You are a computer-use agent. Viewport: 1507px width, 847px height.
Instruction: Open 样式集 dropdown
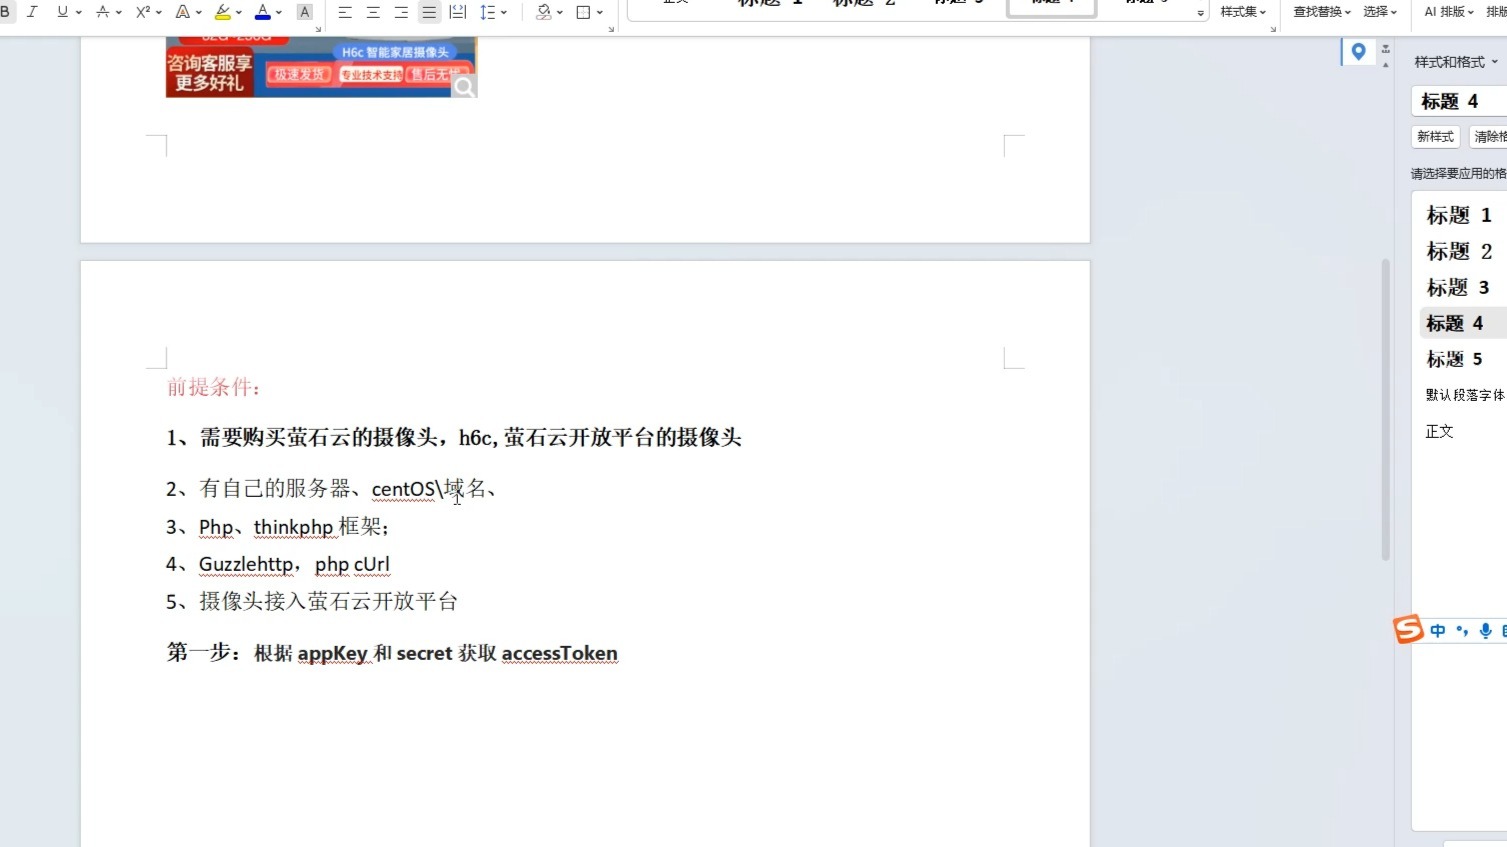click(x=1243, y=12)
